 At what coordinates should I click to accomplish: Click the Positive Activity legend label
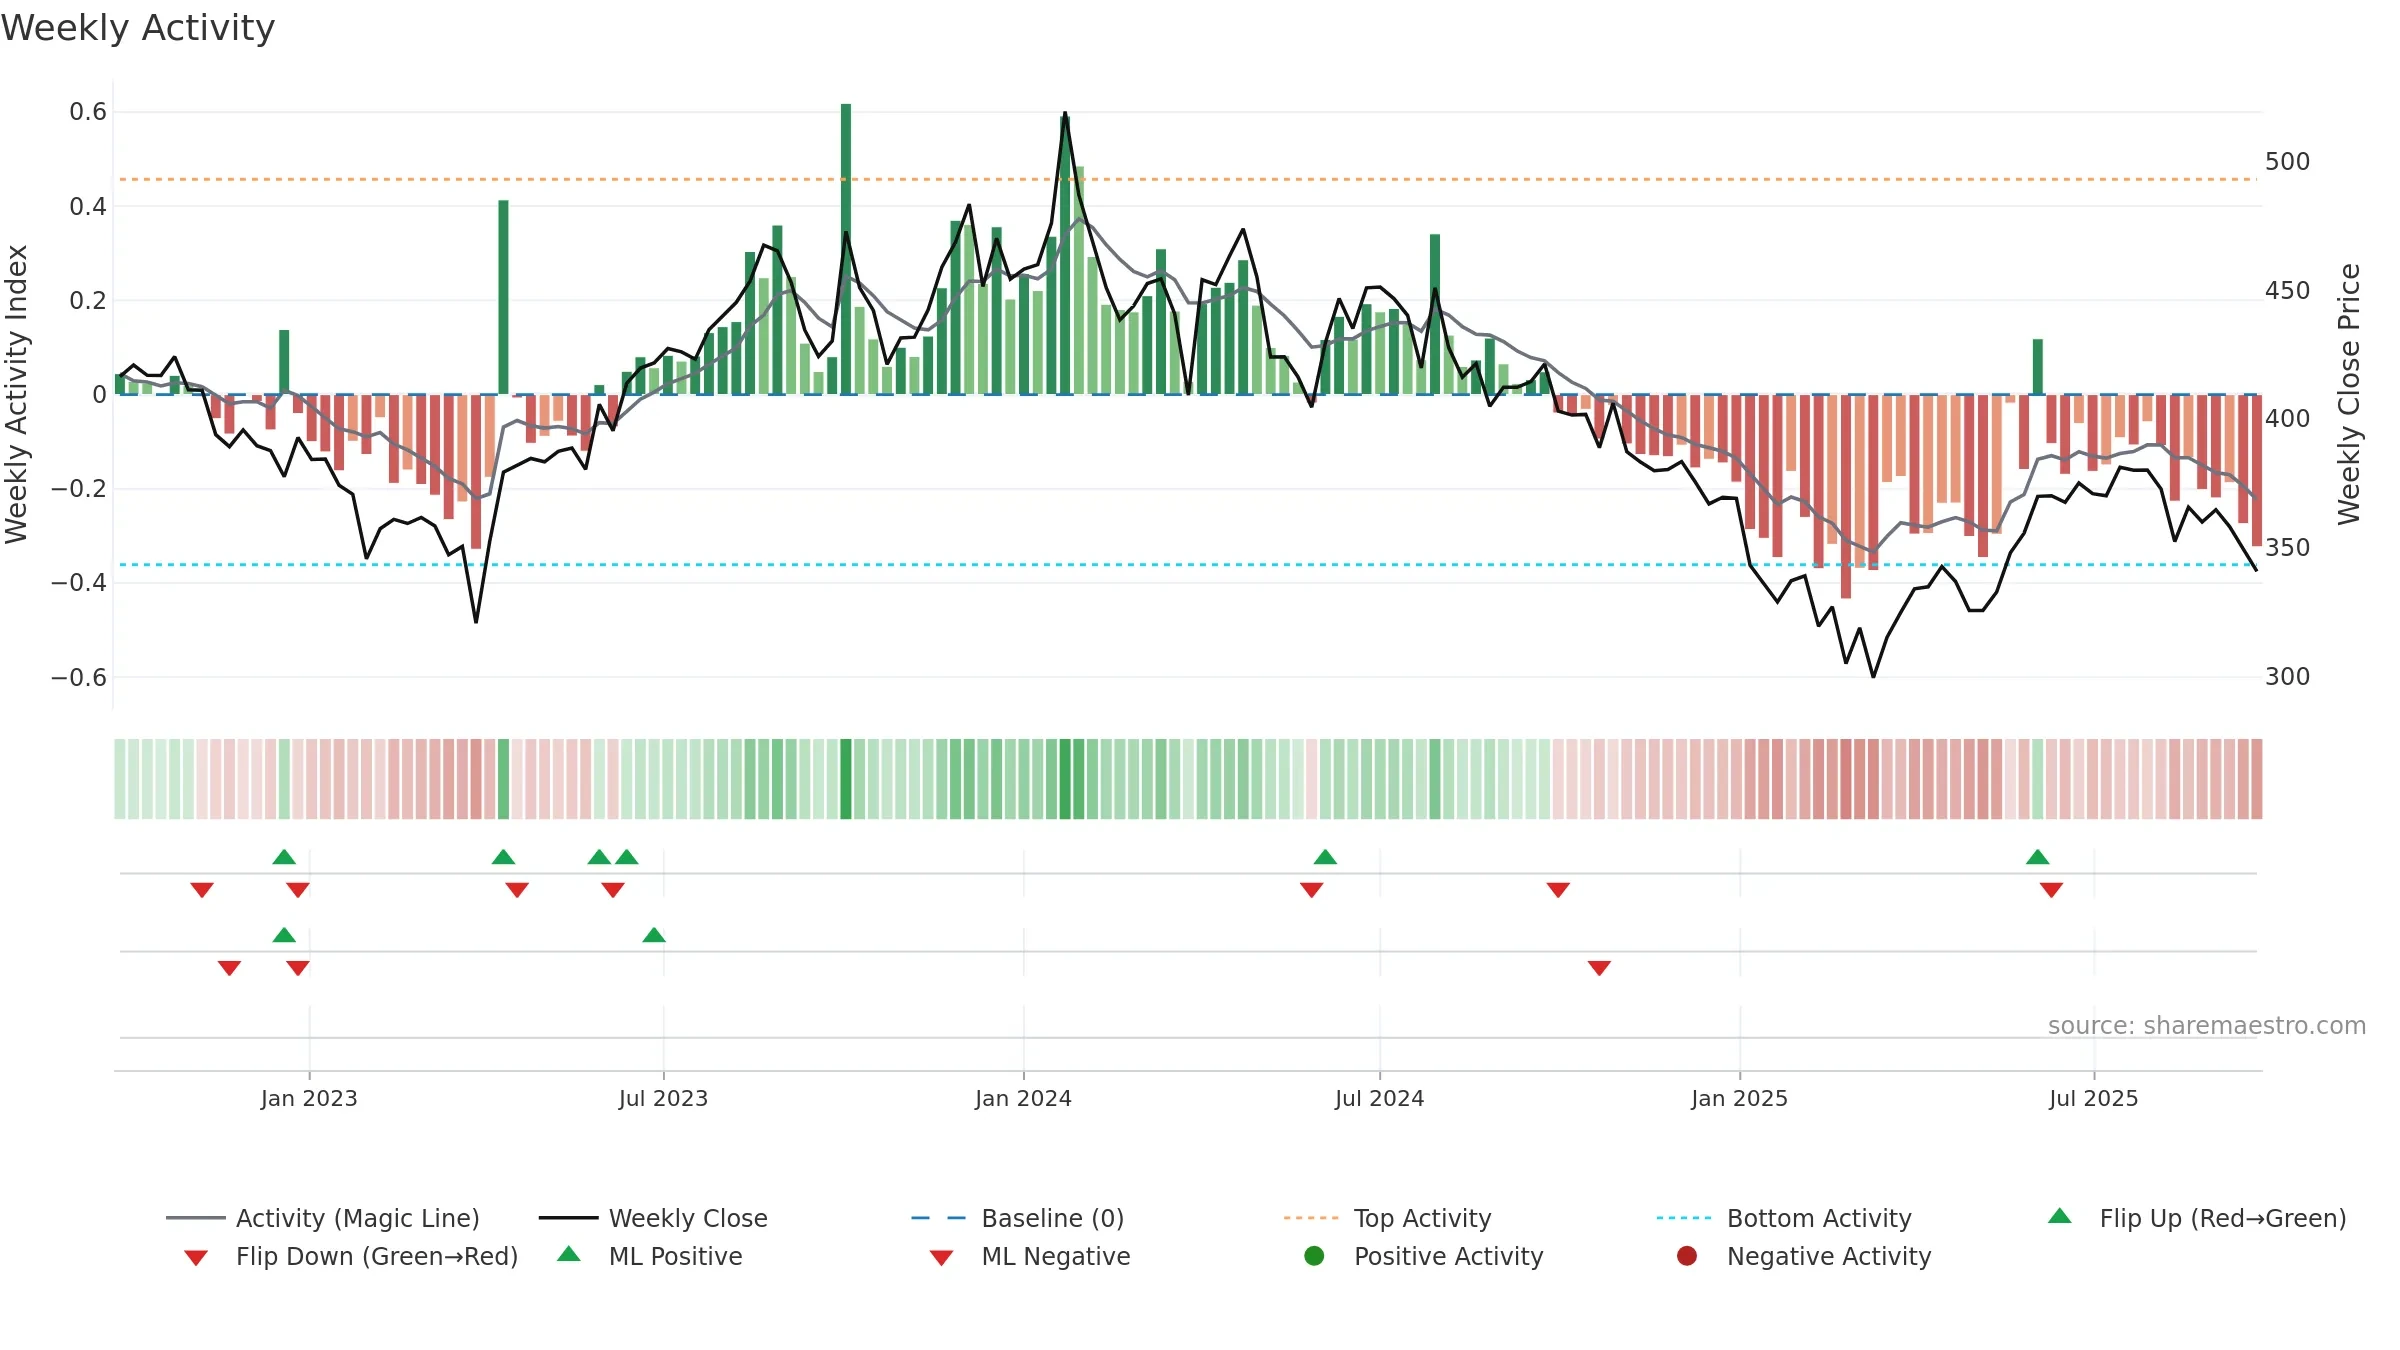pos(1449,1256)
